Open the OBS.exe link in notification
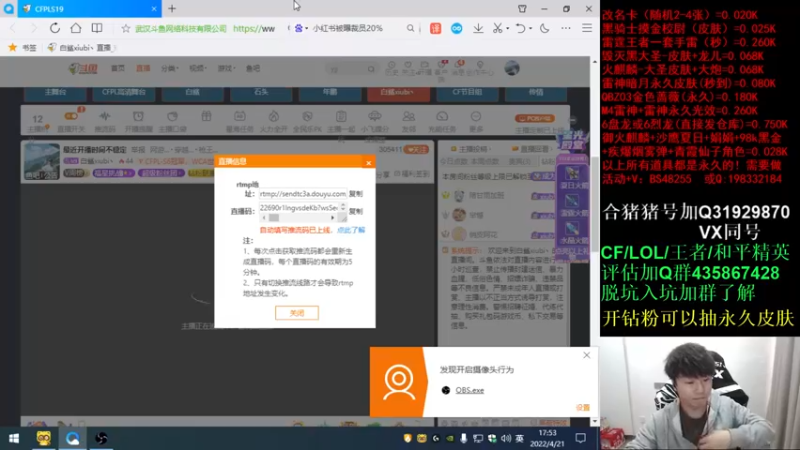 [x=469, y=390]
